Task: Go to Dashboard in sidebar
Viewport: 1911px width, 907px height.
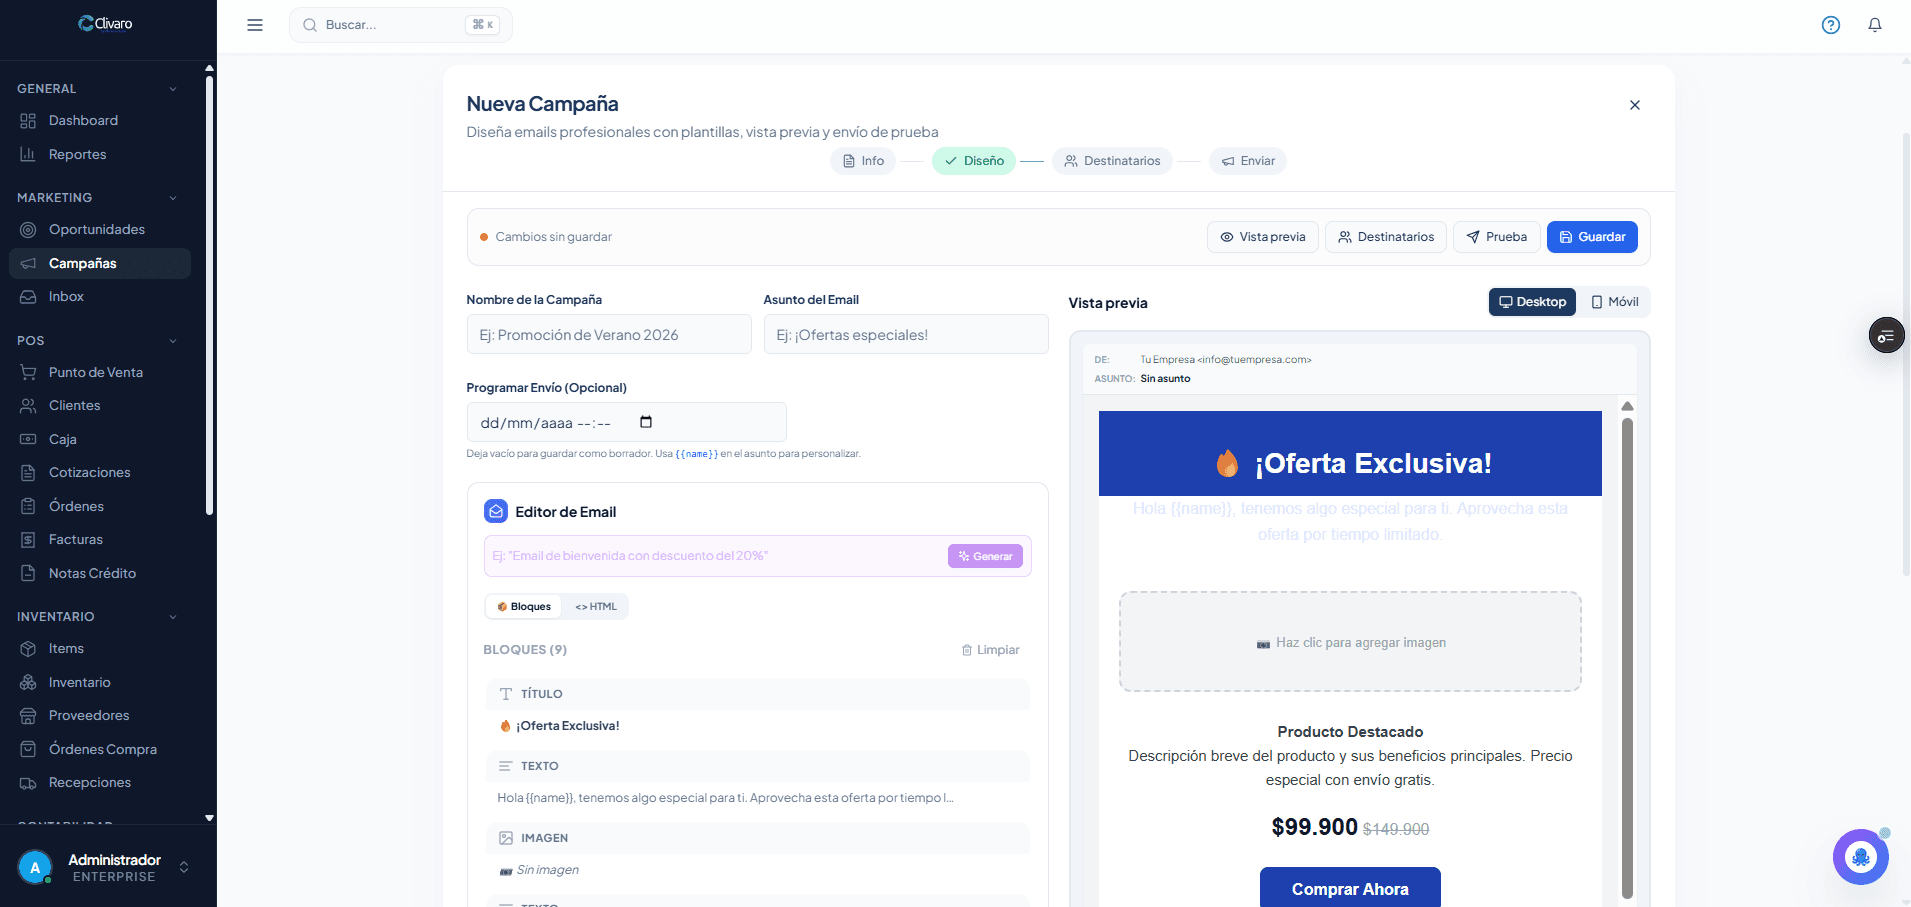Action: point(83,121)
